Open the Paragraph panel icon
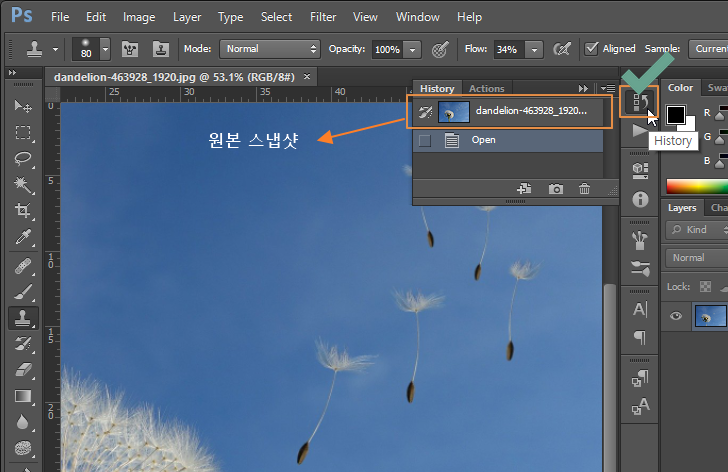Screen dimensions: 728x472 click(640, 337)
